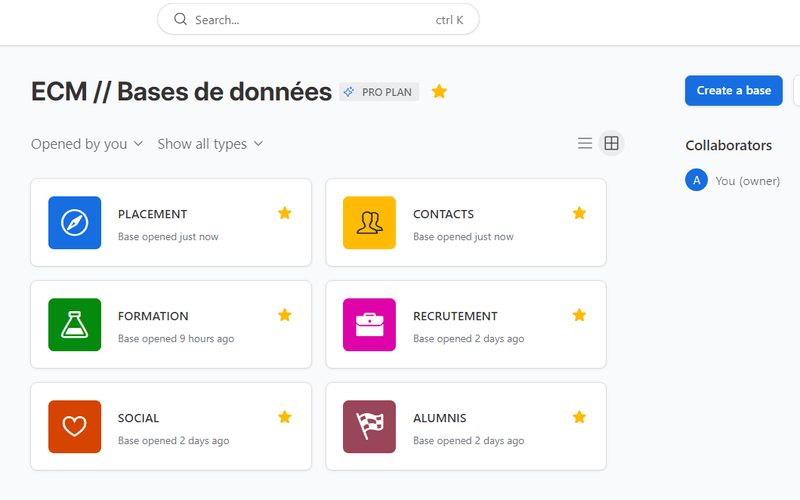Click the owner avatar in Collaborators
Screen dimensions: 800x500
[x=696, y=180]
